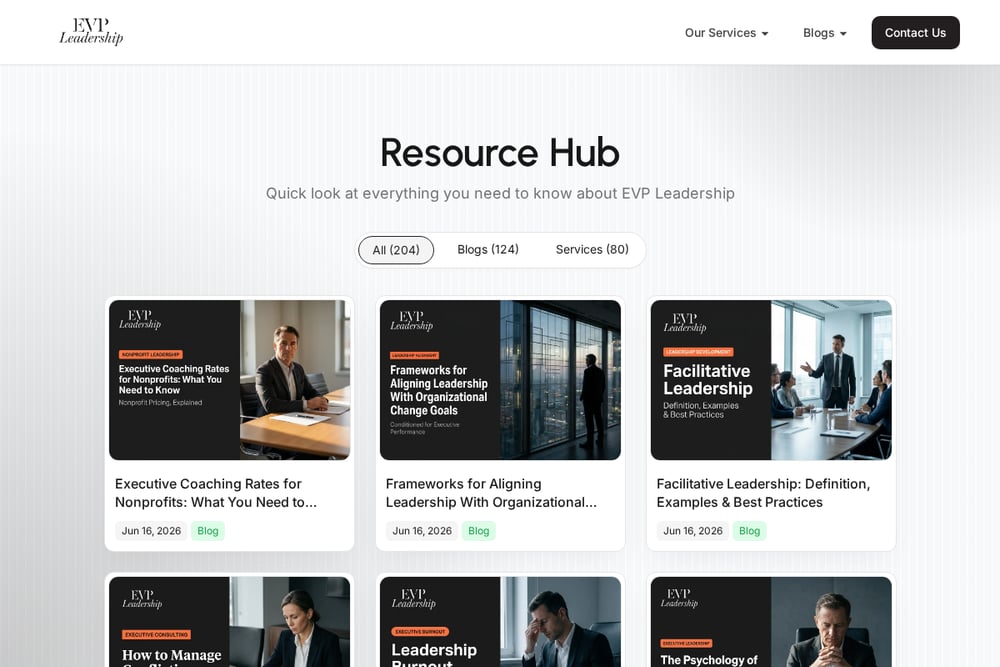Click the EVP Leadership logo in header
This screenshot has height=667, width=1000.
(x=91, y=32)
